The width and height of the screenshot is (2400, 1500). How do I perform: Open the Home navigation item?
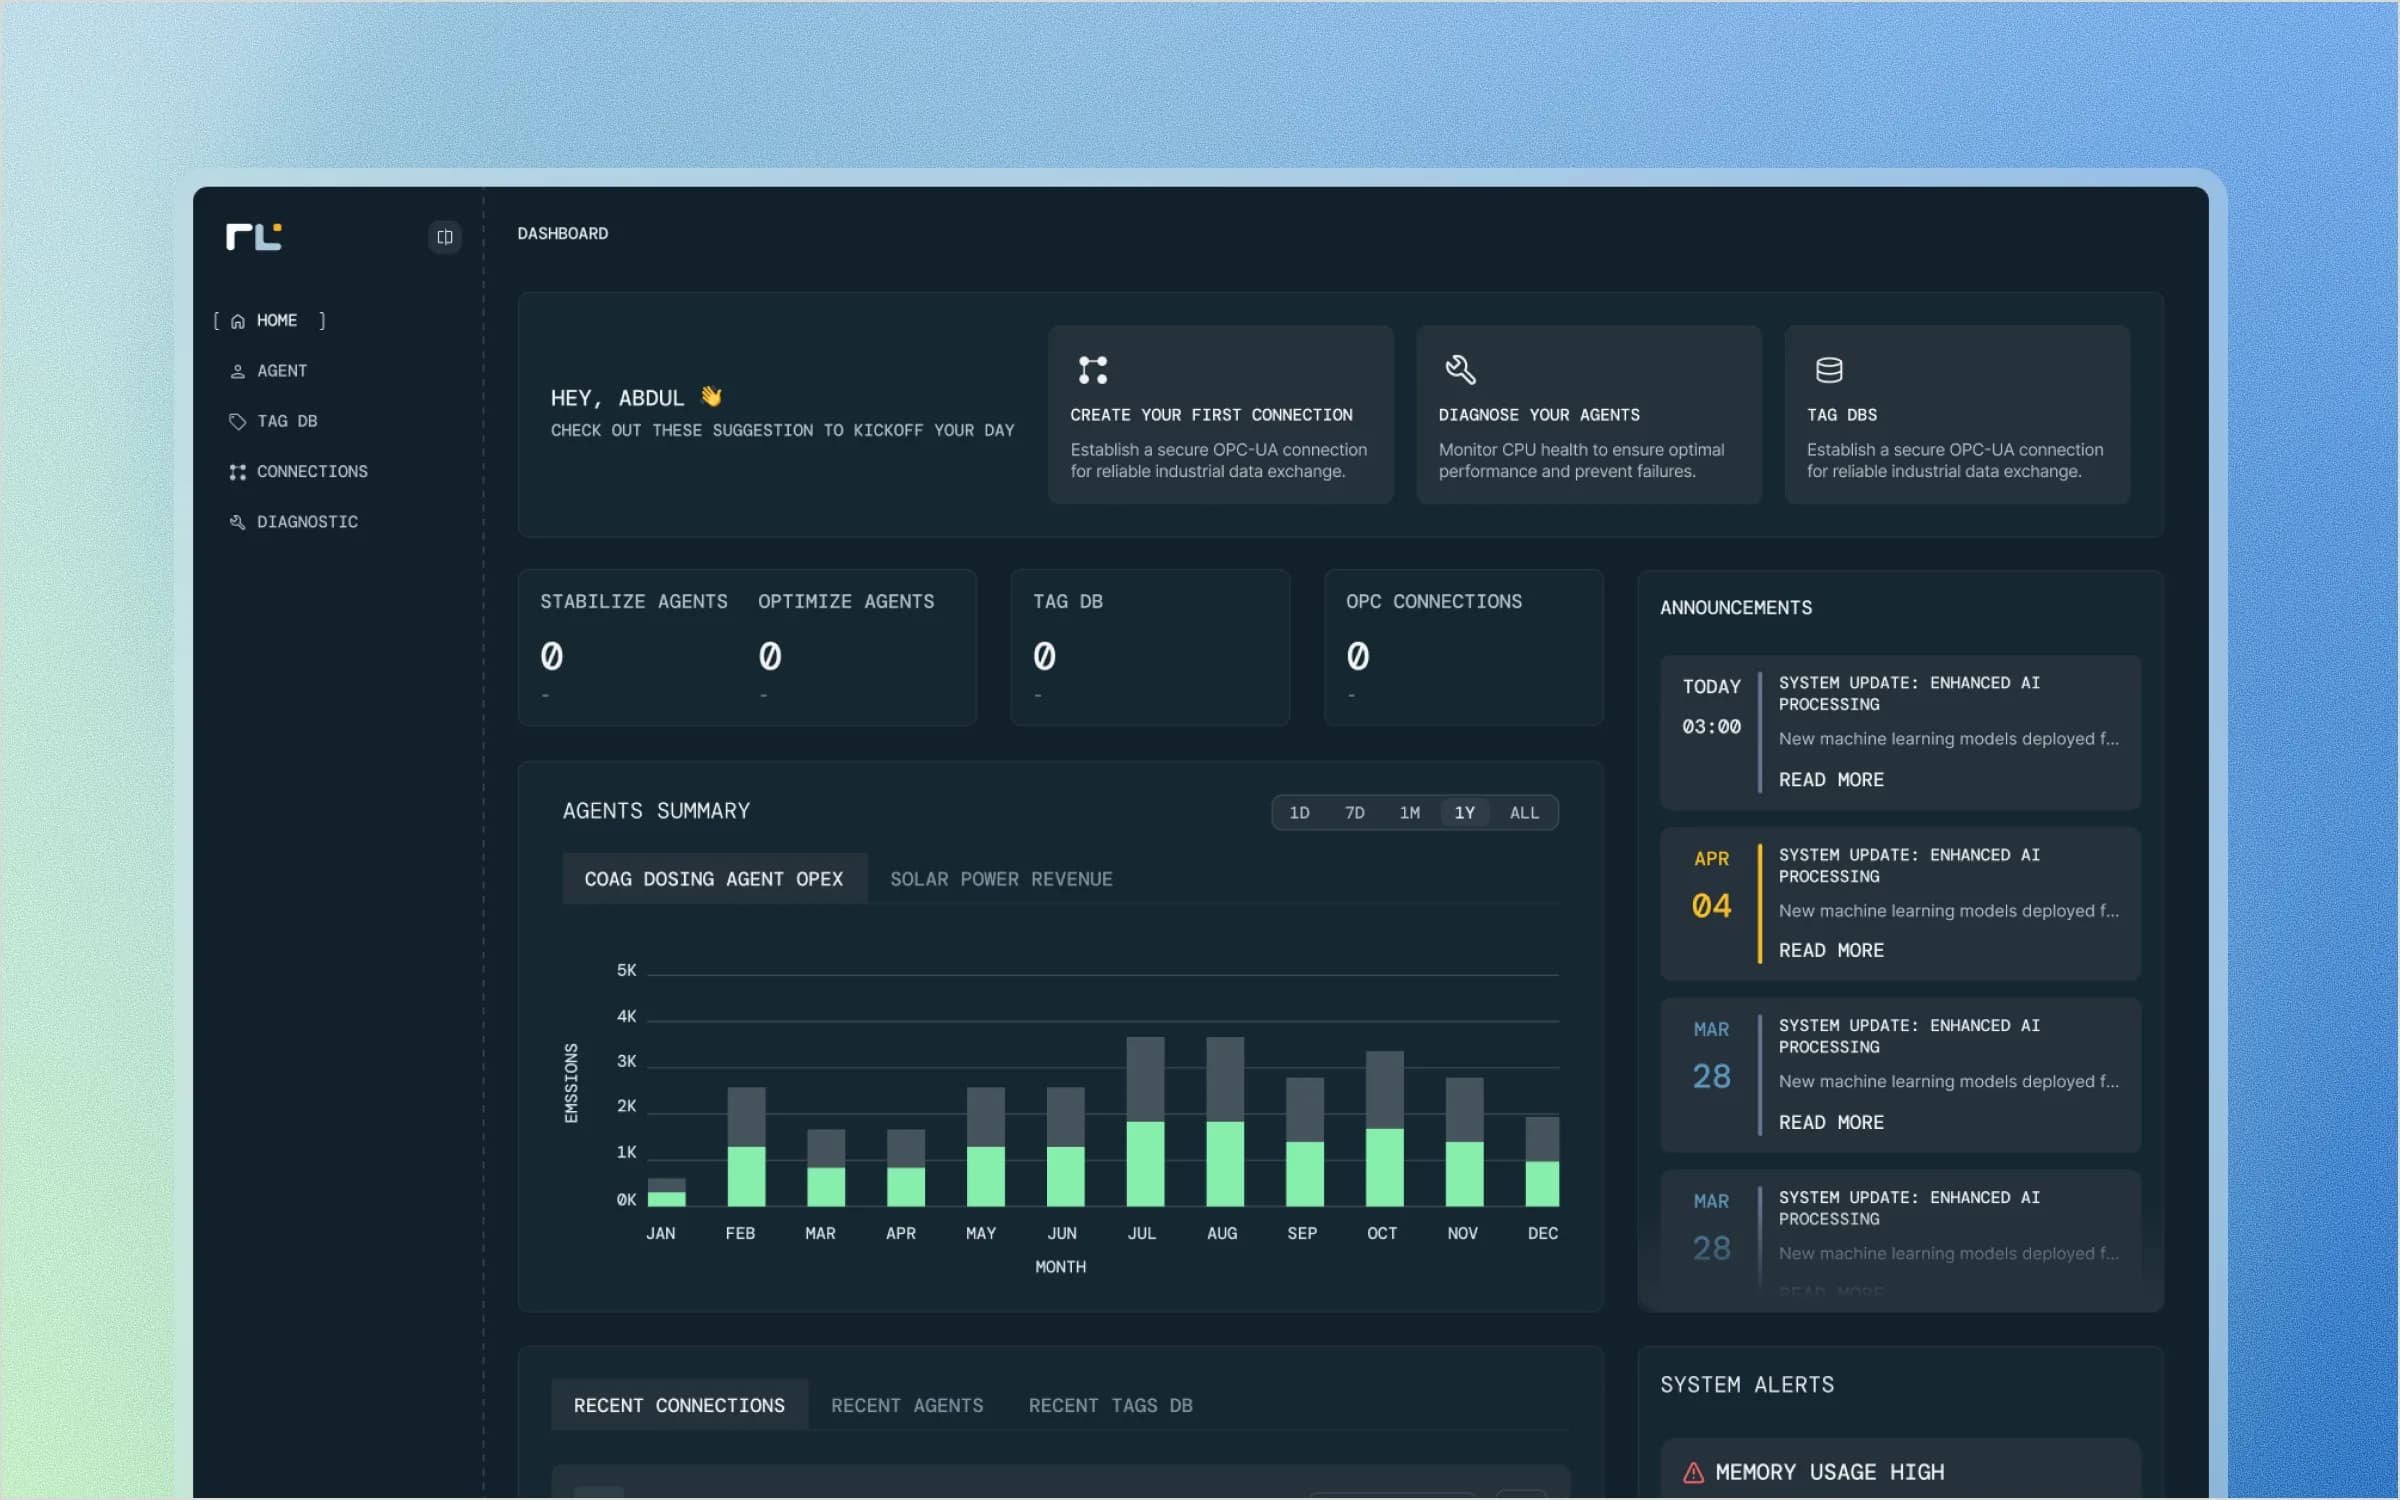[270, 321]
